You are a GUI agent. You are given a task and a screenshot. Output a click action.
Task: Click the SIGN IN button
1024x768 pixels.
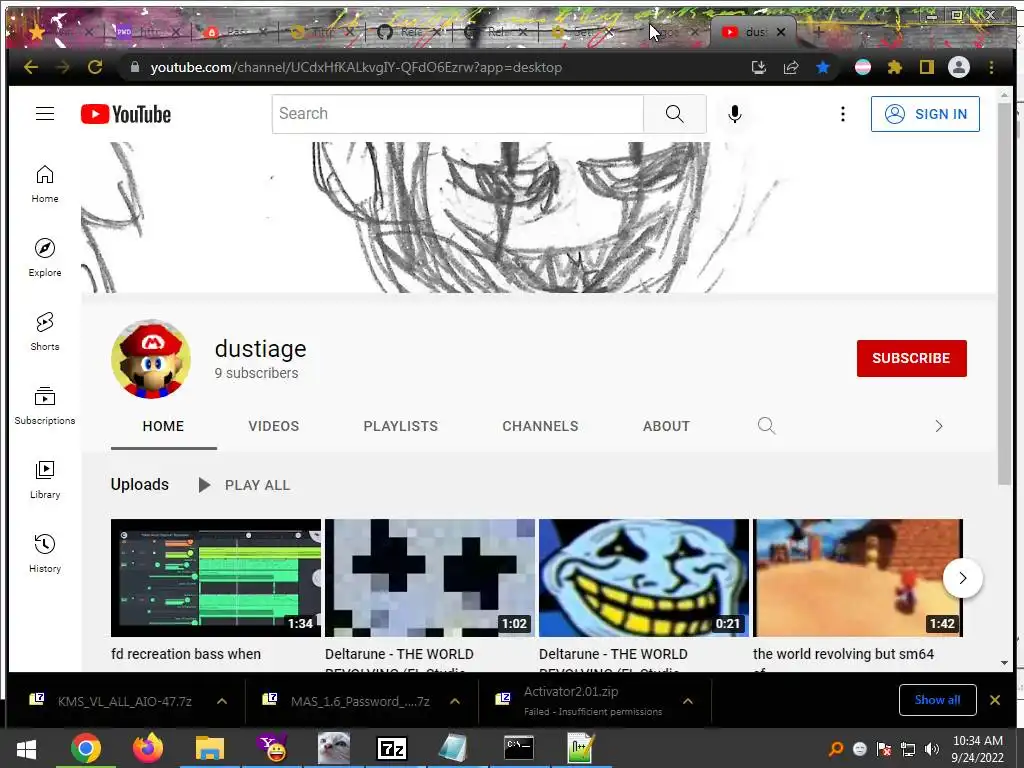click(x=925, y=114)
